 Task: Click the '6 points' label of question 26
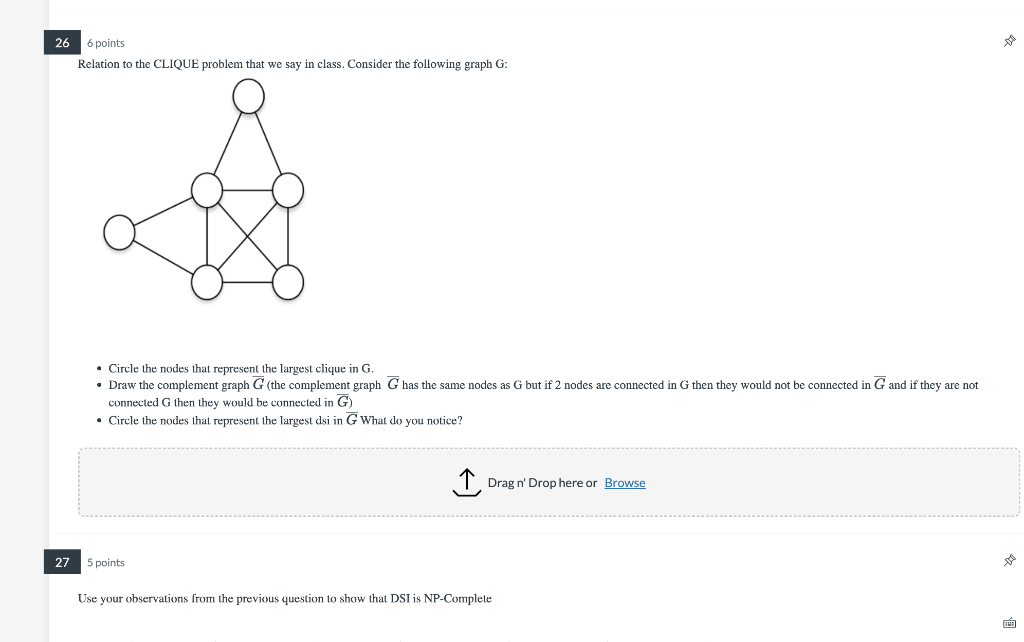[x=105, y=42]
